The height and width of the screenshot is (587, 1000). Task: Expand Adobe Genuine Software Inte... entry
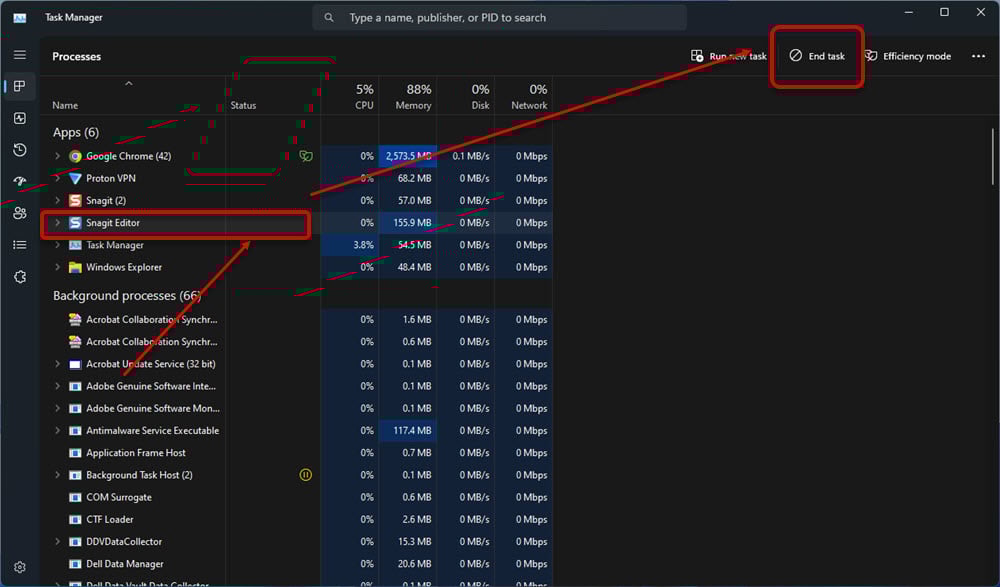pyautogui.click(x=57, y=387)
